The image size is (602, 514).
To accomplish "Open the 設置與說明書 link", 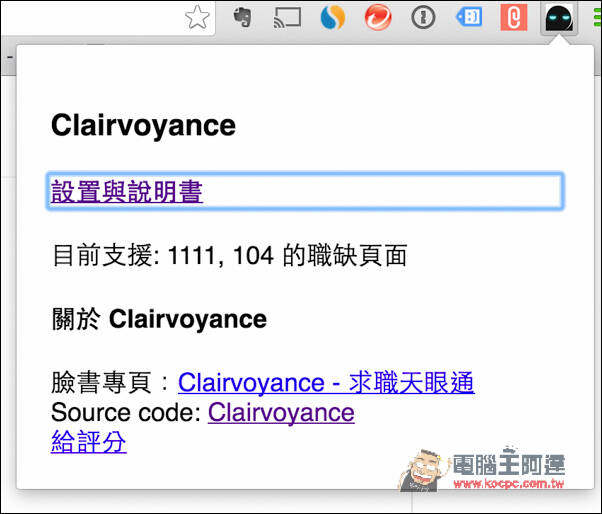I will click(x=127, y=191).
